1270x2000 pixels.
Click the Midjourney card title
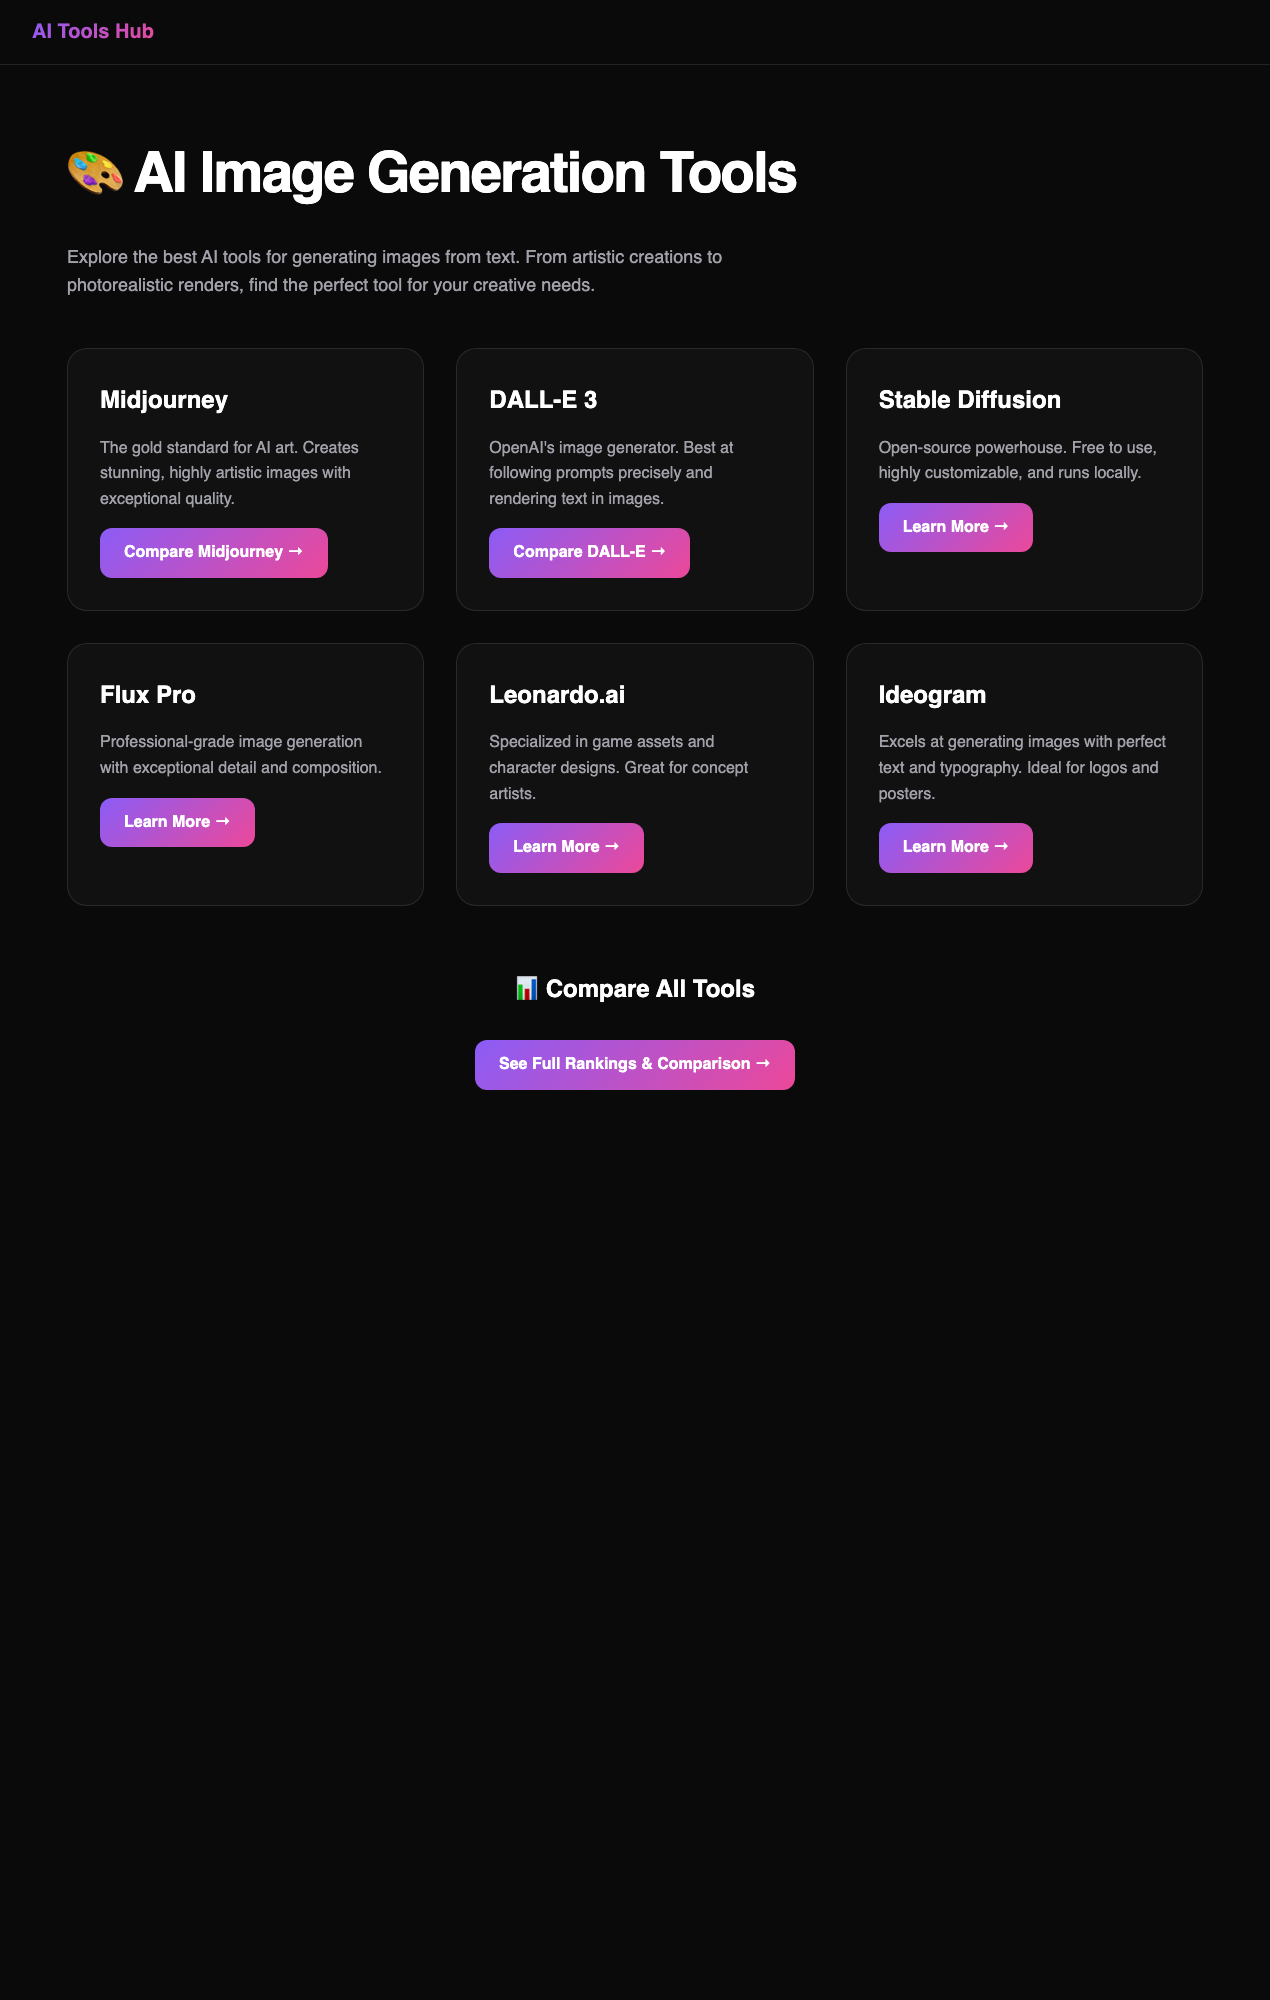(x=163, y=399)
